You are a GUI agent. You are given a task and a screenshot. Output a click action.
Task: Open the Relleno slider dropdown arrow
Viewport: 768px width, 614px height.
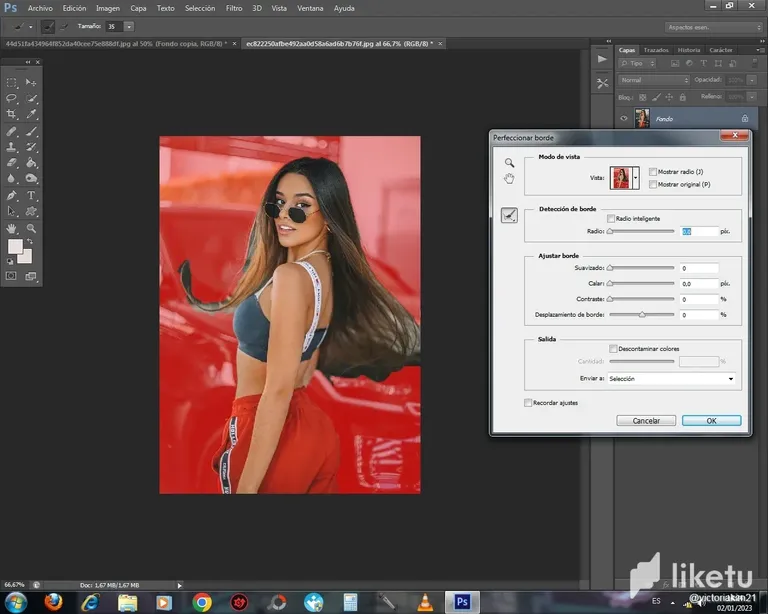pos(752,97)
